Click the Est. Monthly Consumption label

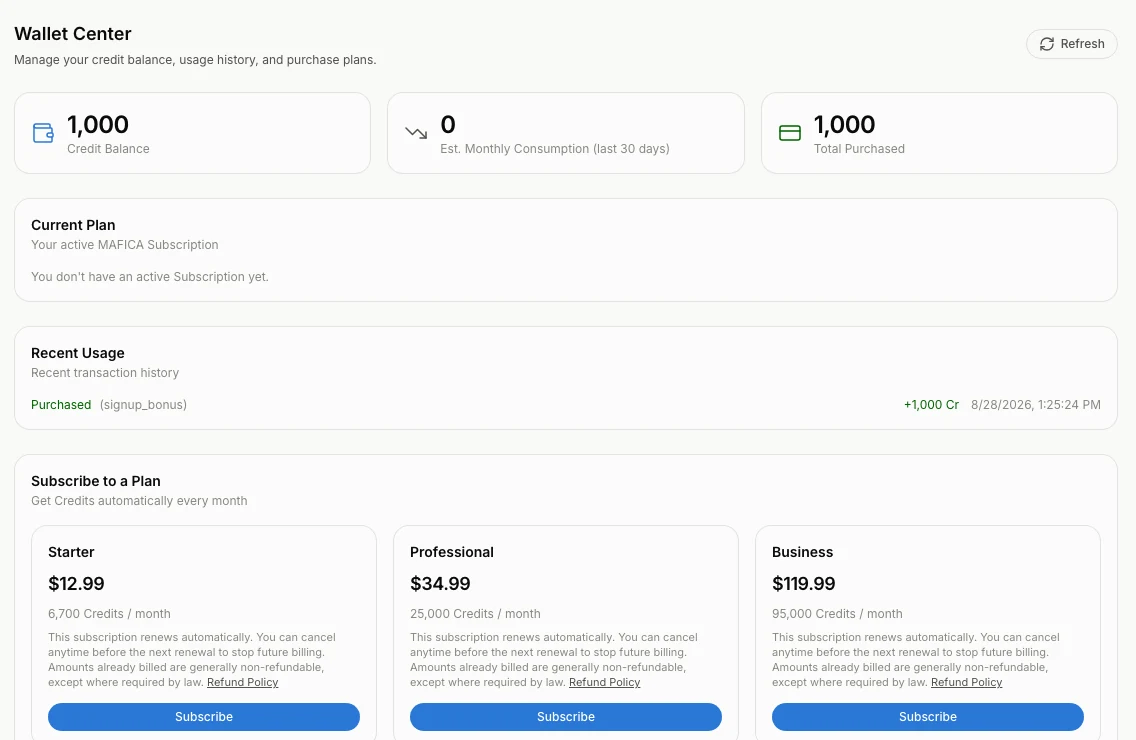tap(555, 149)
